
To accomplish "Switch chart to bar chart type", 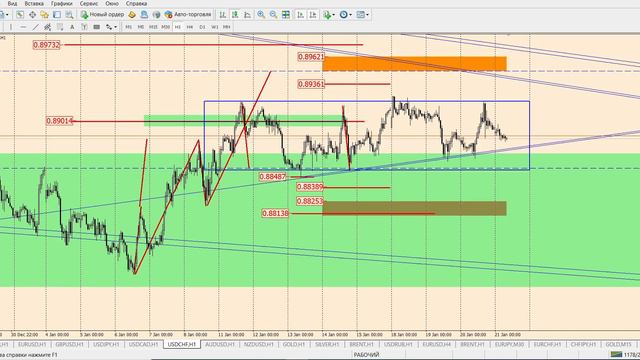I will pos(222,15).
